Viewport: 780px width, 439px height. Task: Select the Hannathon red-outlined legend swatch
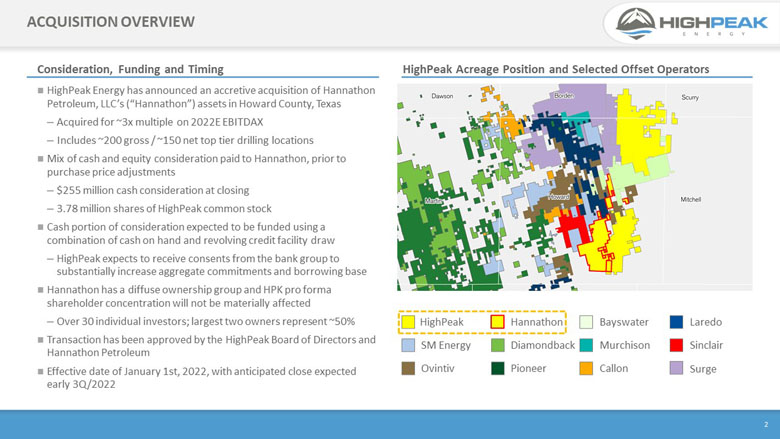(497, 322)
